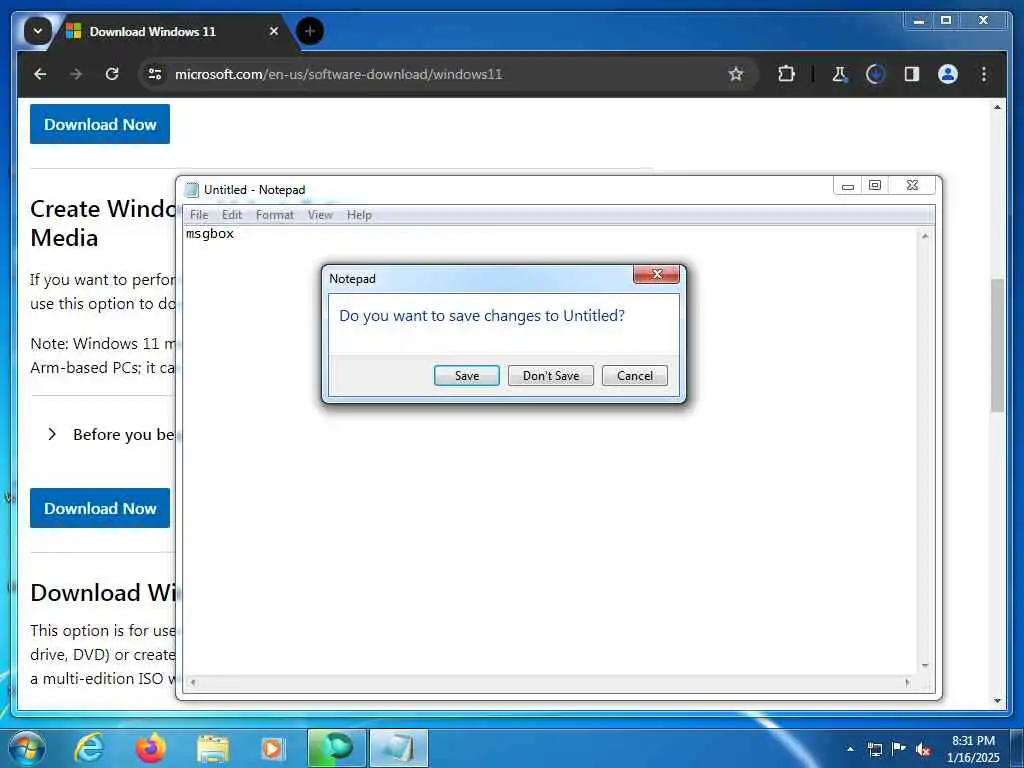This screenshot has width=1024, height=768.
Task: Open Chrome Labs flask icon
Action: pyautogui.click(x=839, y=74)
